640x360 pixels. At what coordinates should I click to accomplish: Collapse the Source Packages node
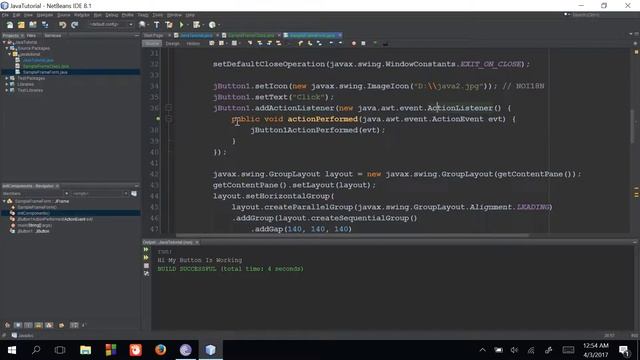(7, 48)
